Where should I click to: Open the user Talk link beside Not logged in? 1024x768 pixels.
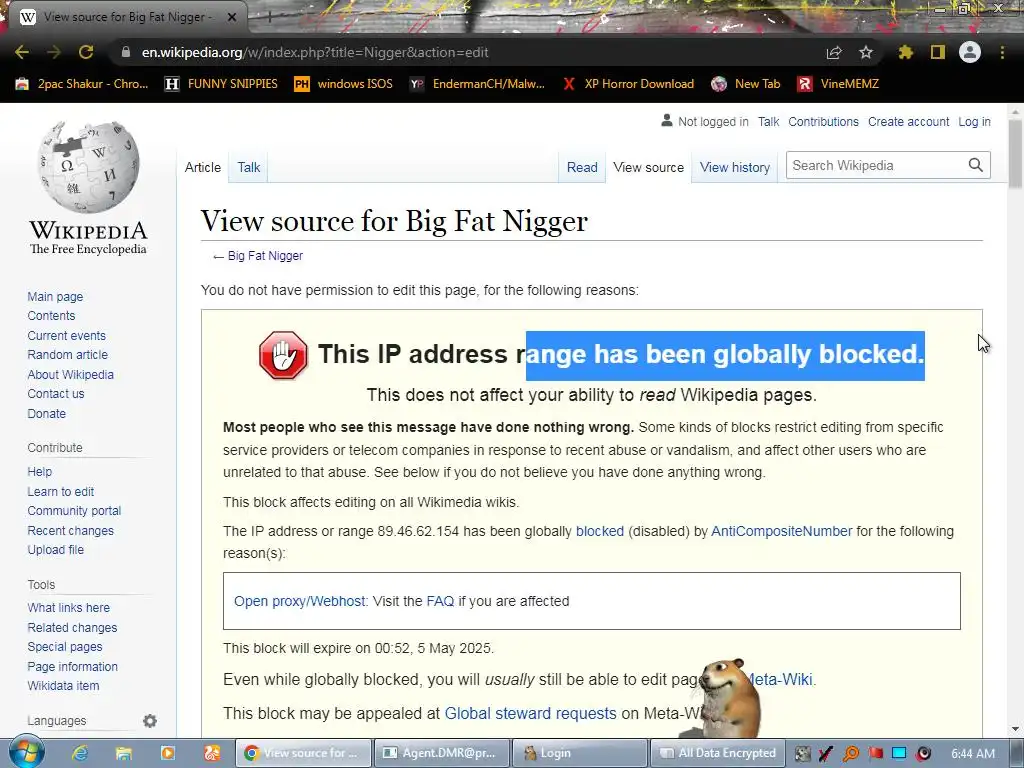[769, 121]
